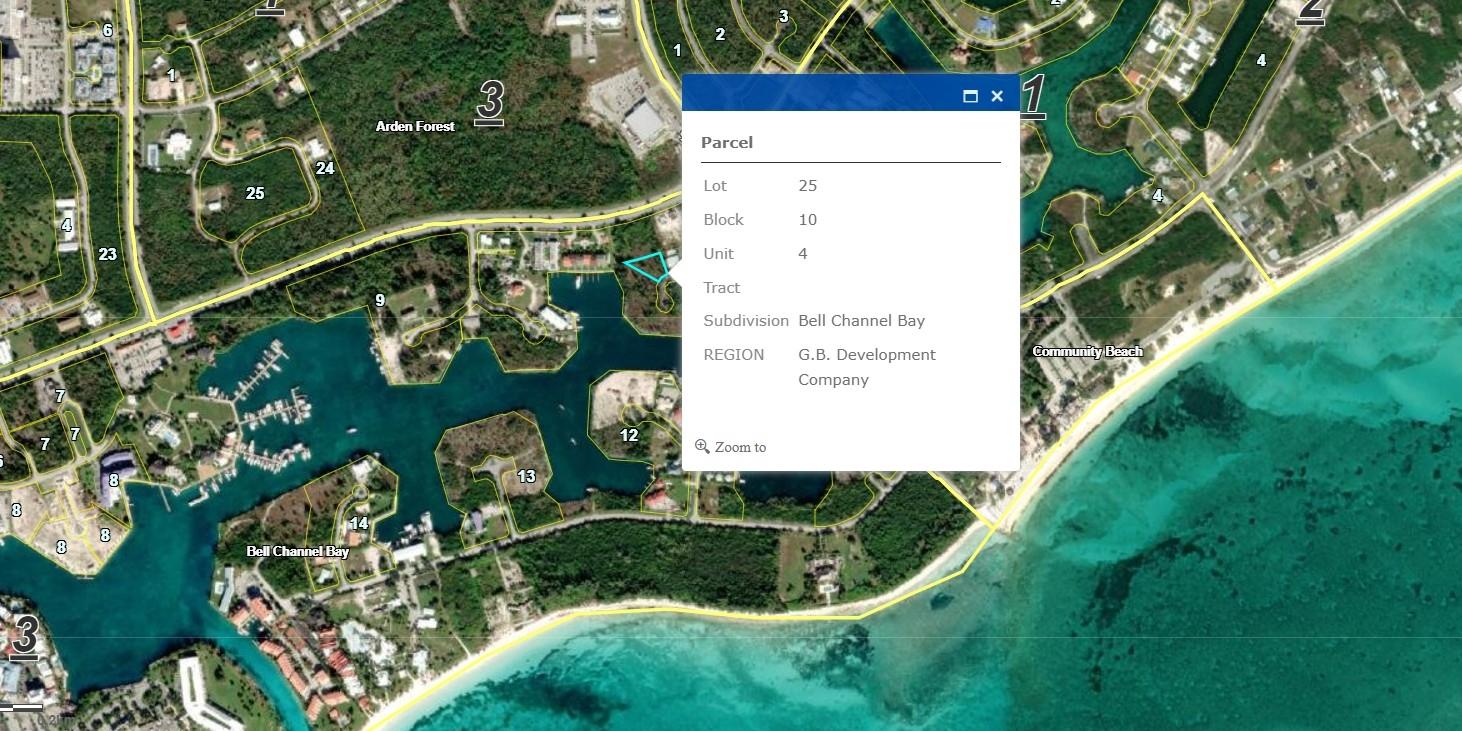Select parcel 9 on the map
The width and height of the screenshot is (1462, 731).
(x=380, y=300)
